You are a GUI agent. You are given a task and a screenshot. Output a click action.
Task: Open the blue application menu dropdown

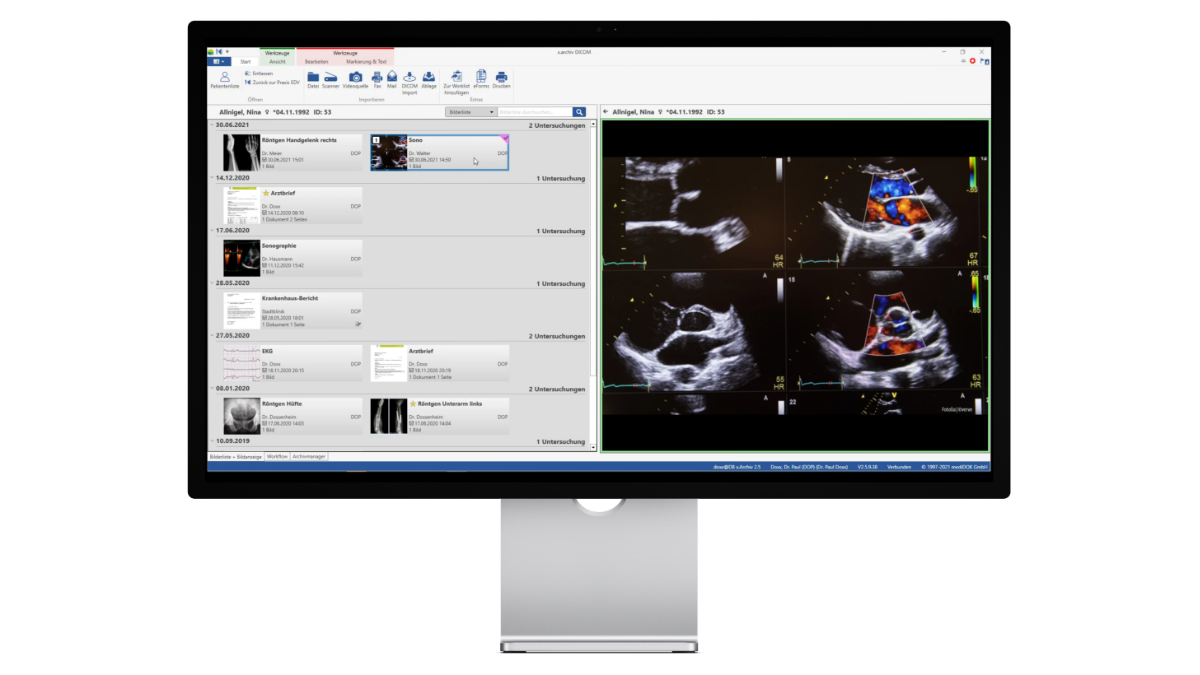[x=218, y=61]
